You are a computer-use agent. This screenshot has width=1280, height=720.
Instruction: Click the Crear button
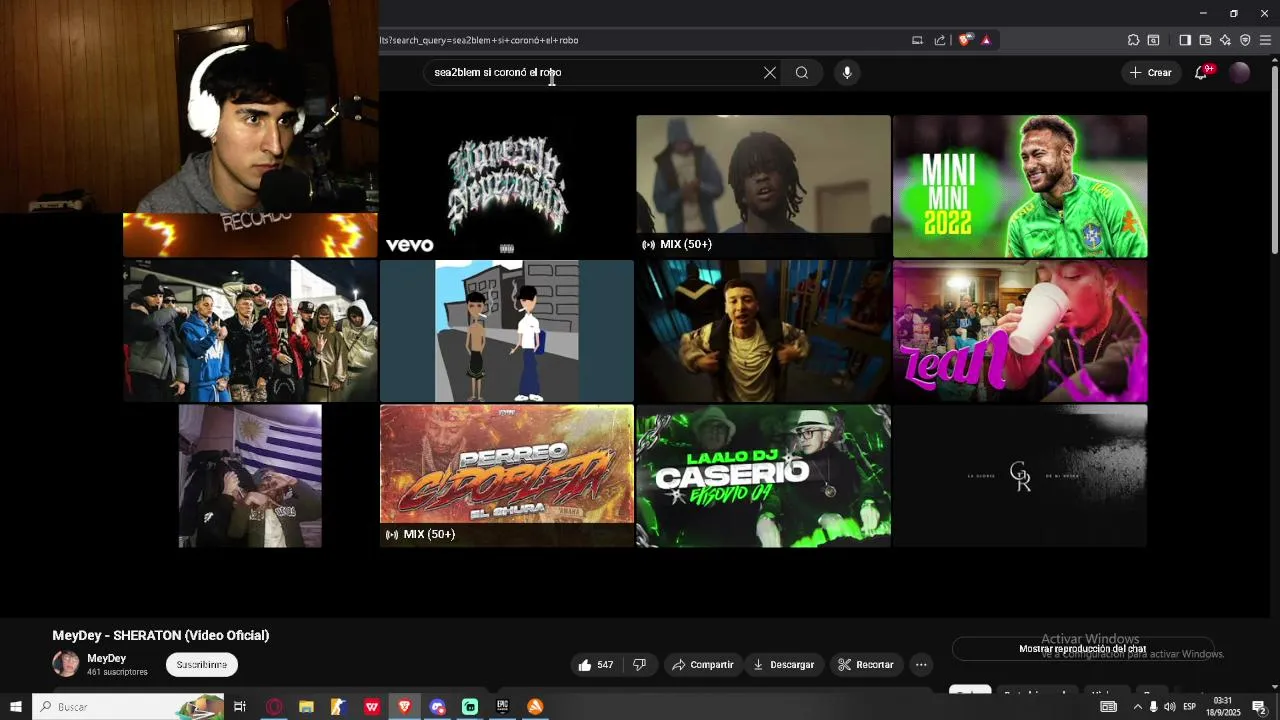tap(1151, 72)
